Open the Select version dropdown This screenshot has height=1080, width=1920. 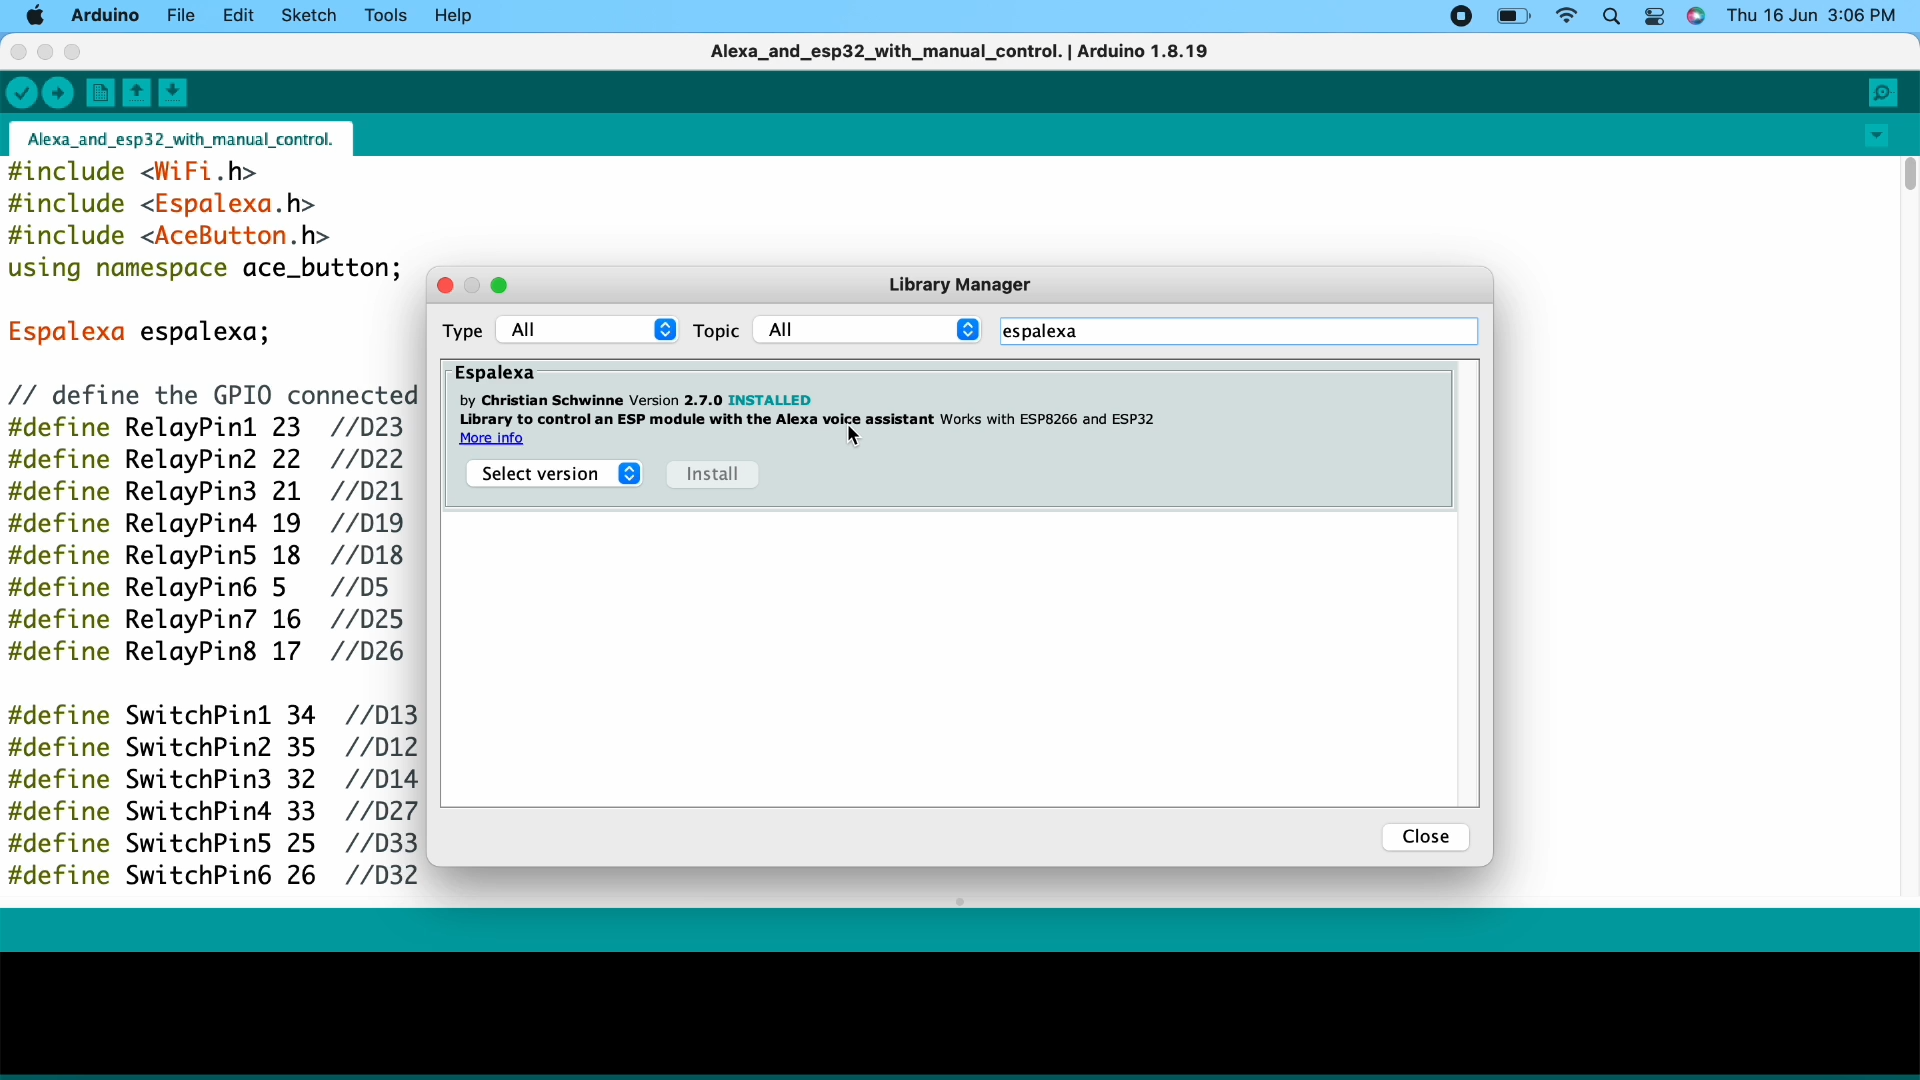click(555, 475)
